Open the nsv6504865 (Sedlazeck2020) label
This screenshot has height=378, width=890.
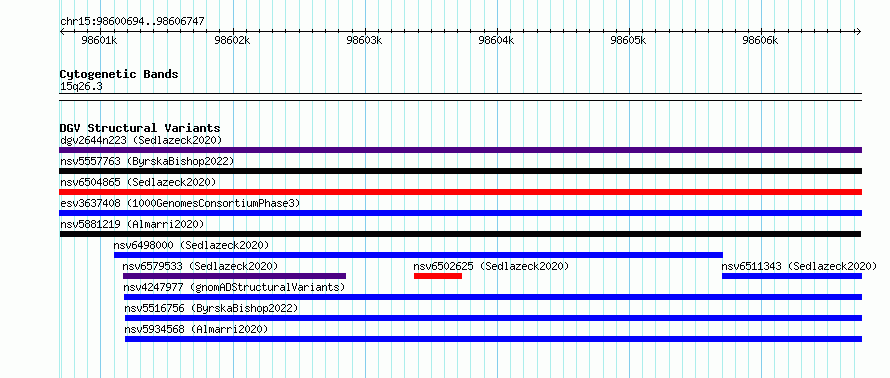point(138,182)
